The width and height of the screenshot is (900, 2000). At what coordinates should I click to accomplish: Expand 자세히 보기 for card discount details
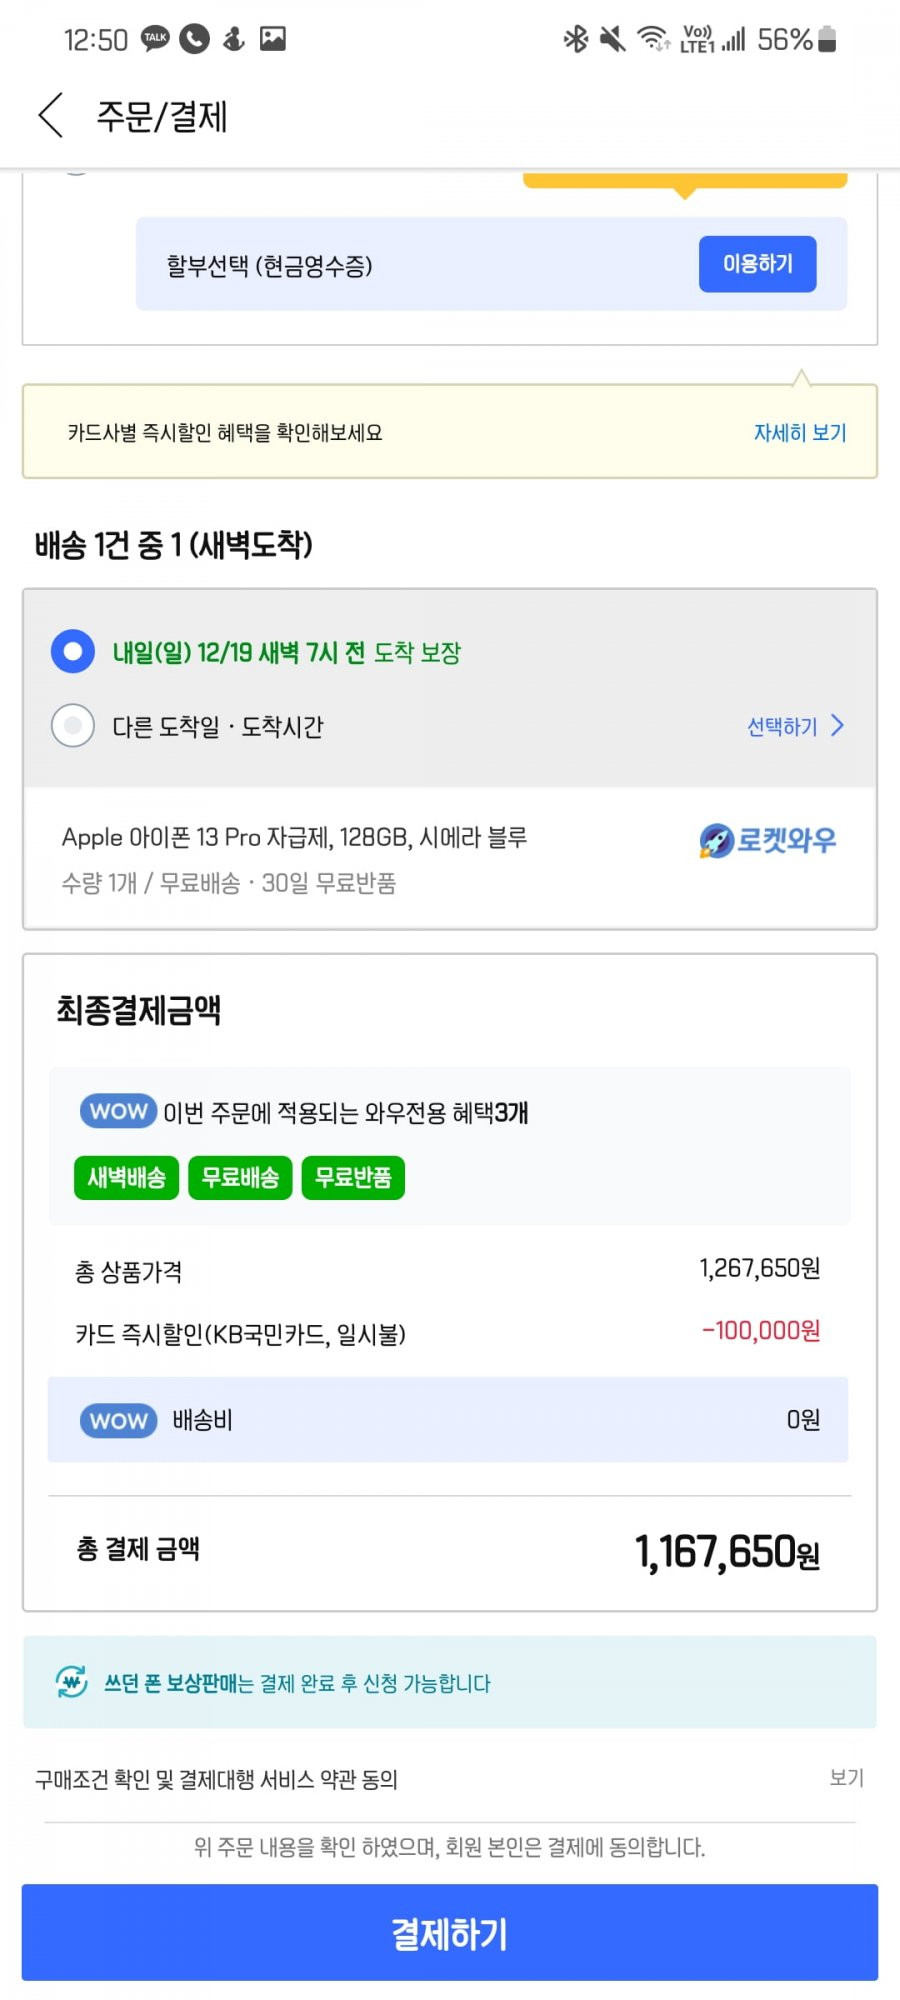800,433
